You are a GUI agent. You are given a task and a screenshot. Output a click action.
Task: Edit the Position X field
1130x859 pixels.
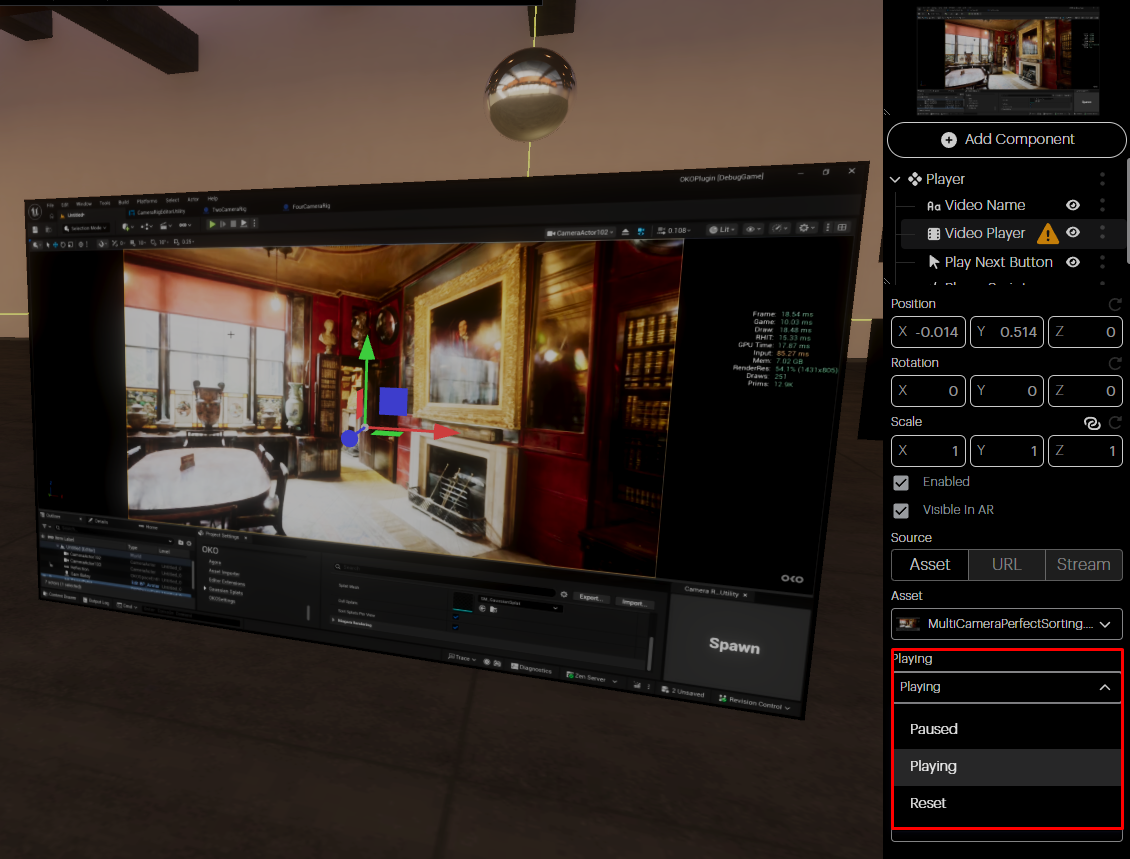click(x=928, y=332)
